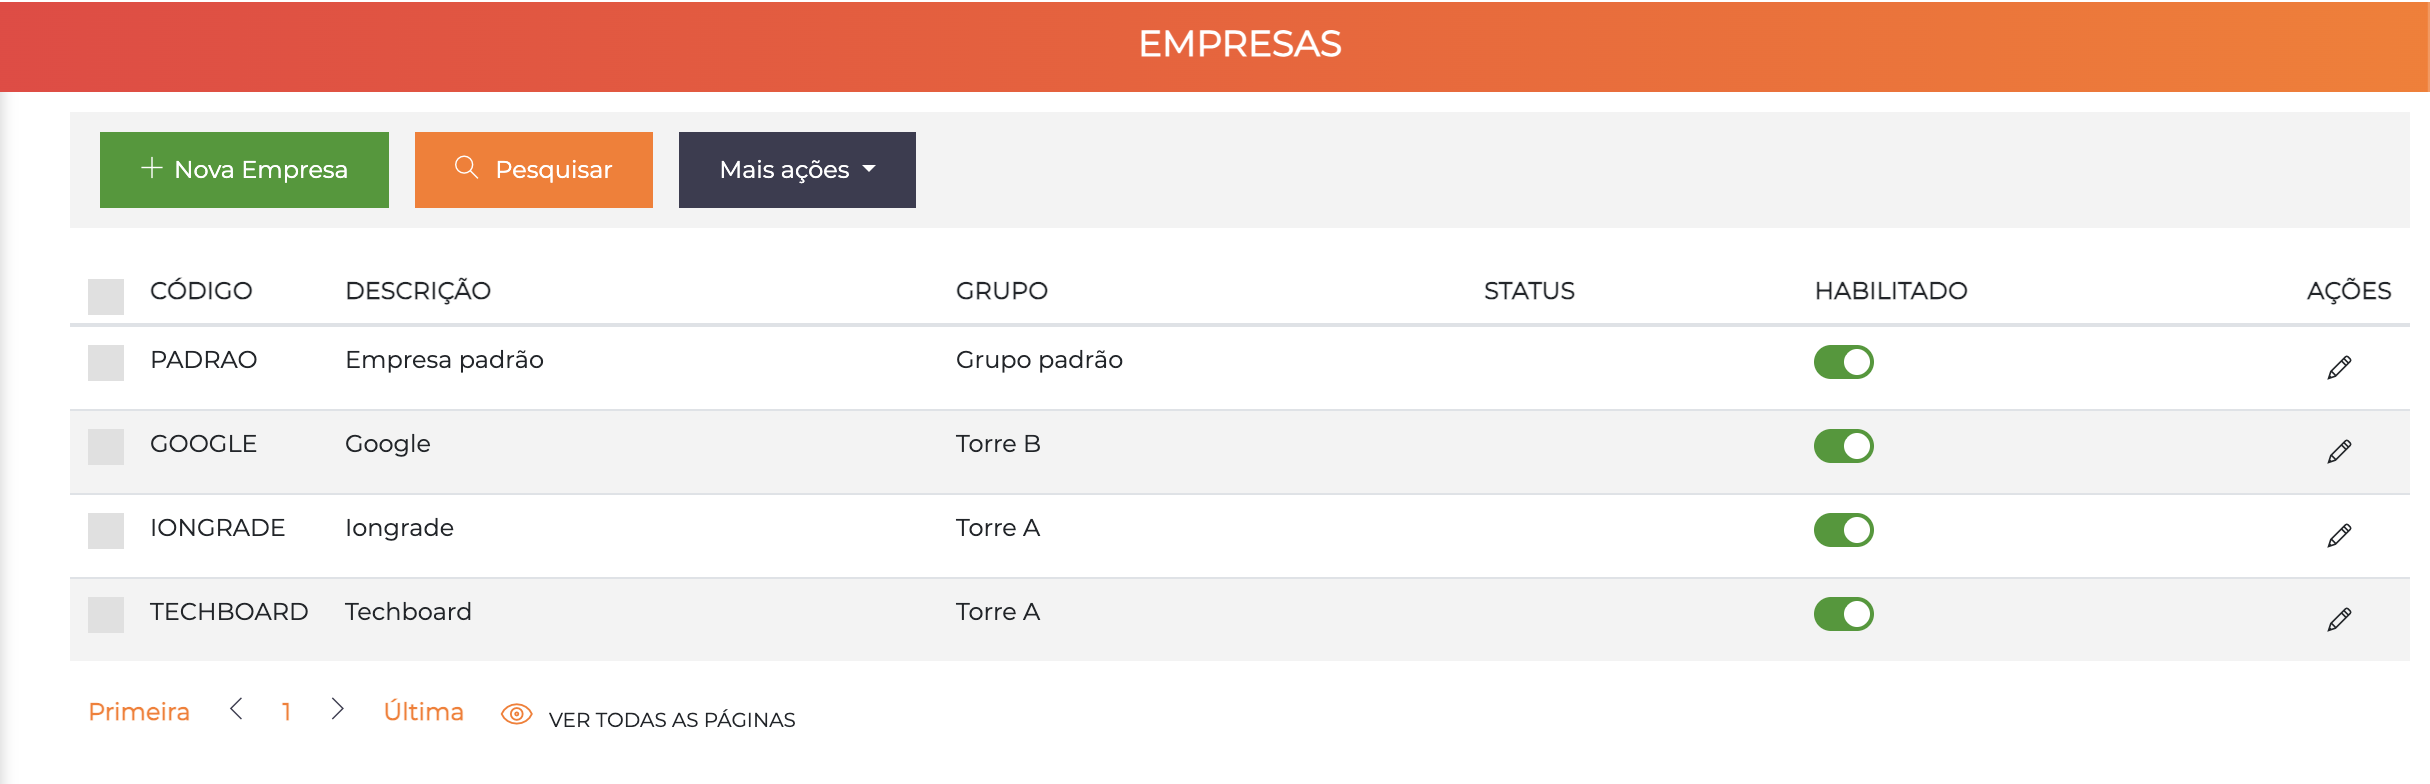This screenshot has width=2430, height=784.
Task: Edit the PADRAO company using pencil icon
Action: (x=2341, y=365)
